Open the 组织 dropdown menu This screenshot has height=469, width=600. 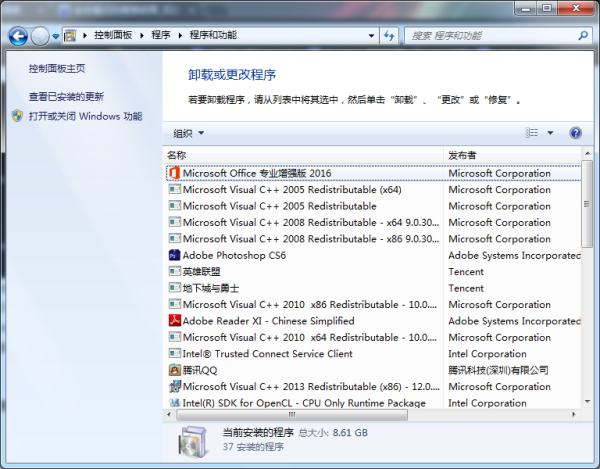pyautogui.click(x=188, y=133)
